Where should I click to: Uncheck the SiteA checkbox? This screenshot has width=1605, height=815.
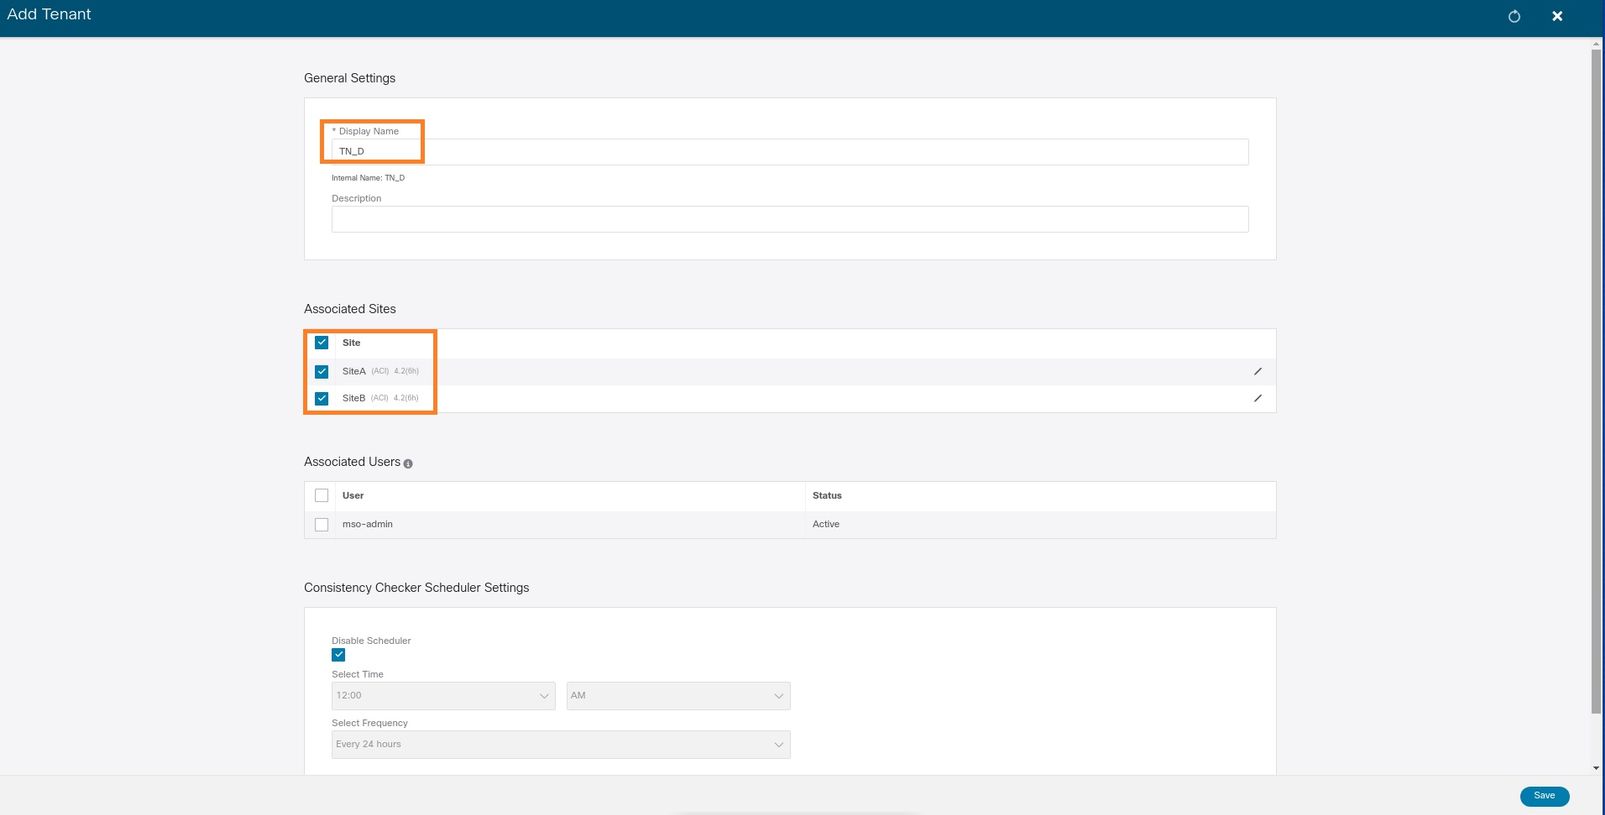pos(321,371)
